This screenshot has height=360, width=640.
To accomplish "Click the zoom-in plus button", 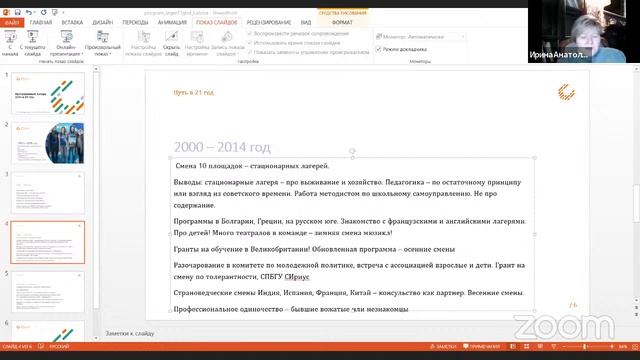I will 611,347.
